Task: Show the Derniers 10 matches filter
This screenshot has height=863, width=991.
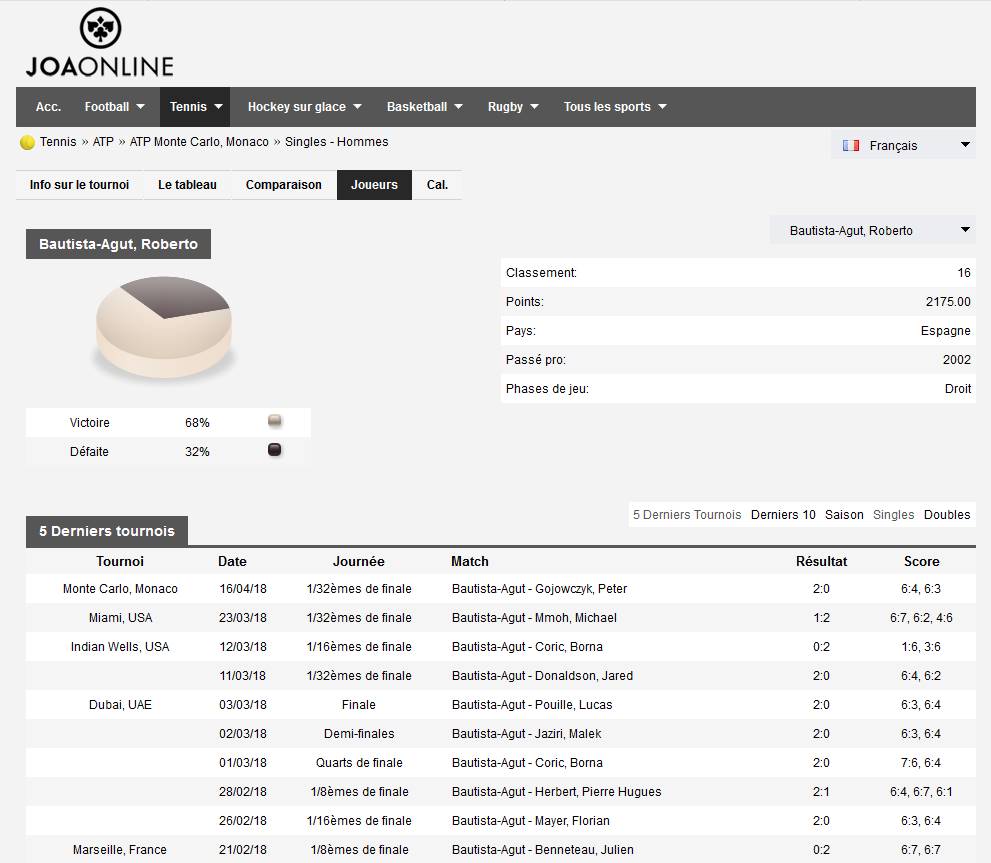Action: (x=783, y=515)
